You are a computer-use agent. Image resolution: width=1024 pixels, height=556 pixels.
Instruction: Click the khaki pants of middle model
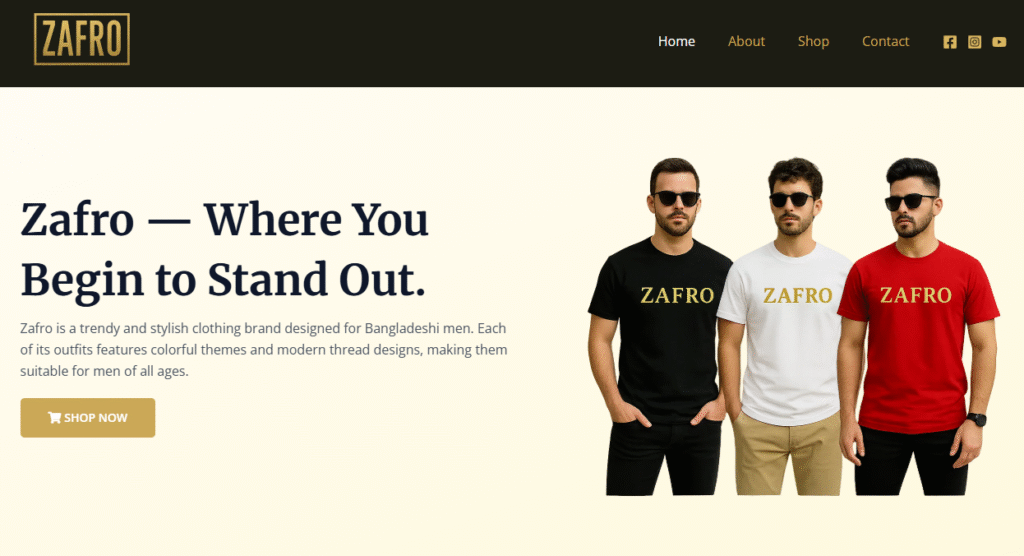pyautogui.click(x=787, y=454)
